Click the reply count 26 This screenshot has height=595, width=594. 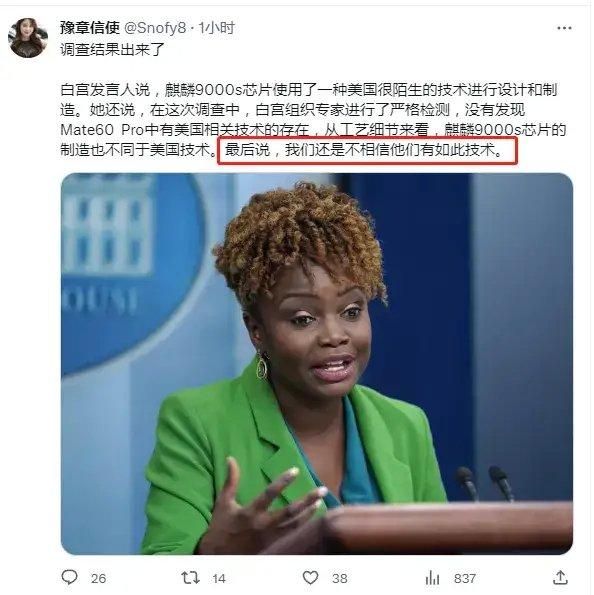(98, 578)
